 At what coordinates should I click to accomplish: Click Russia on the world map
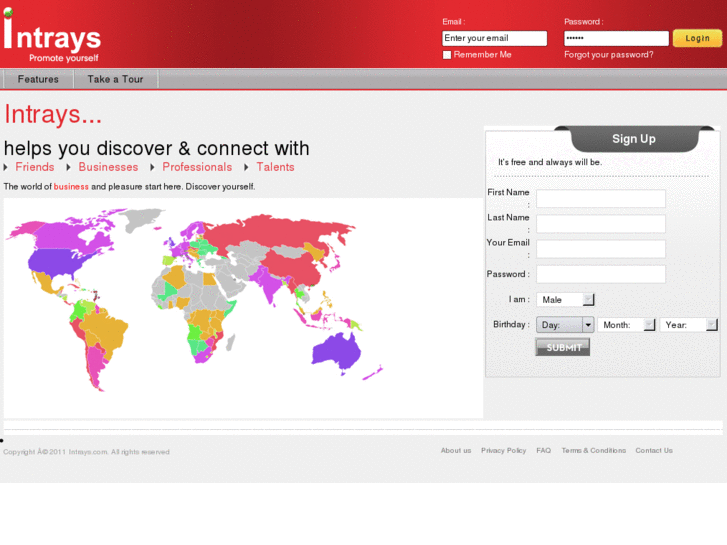278,232
